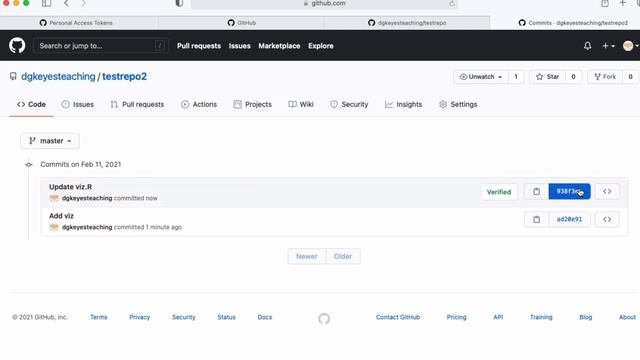
Task: Click the Newer pagination button
Action: 307,256
